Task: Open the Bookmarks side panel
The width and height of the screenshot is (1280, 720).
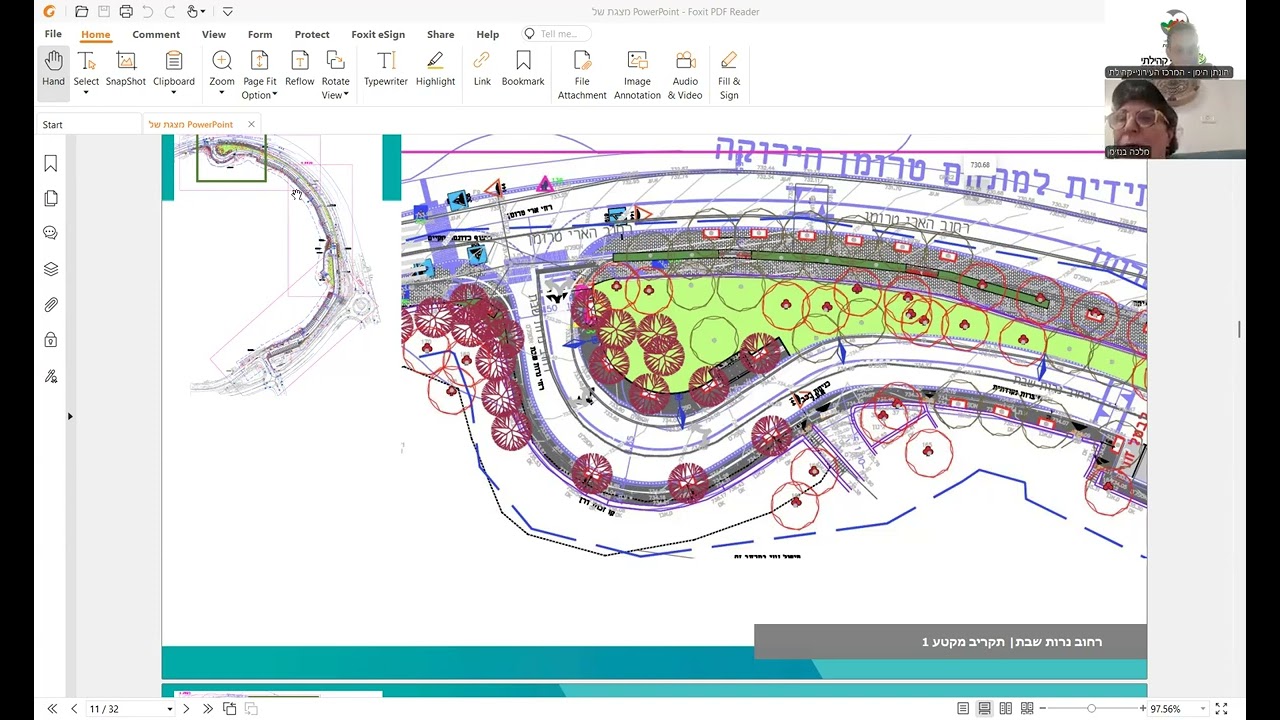Action: (x=51, y=164)
